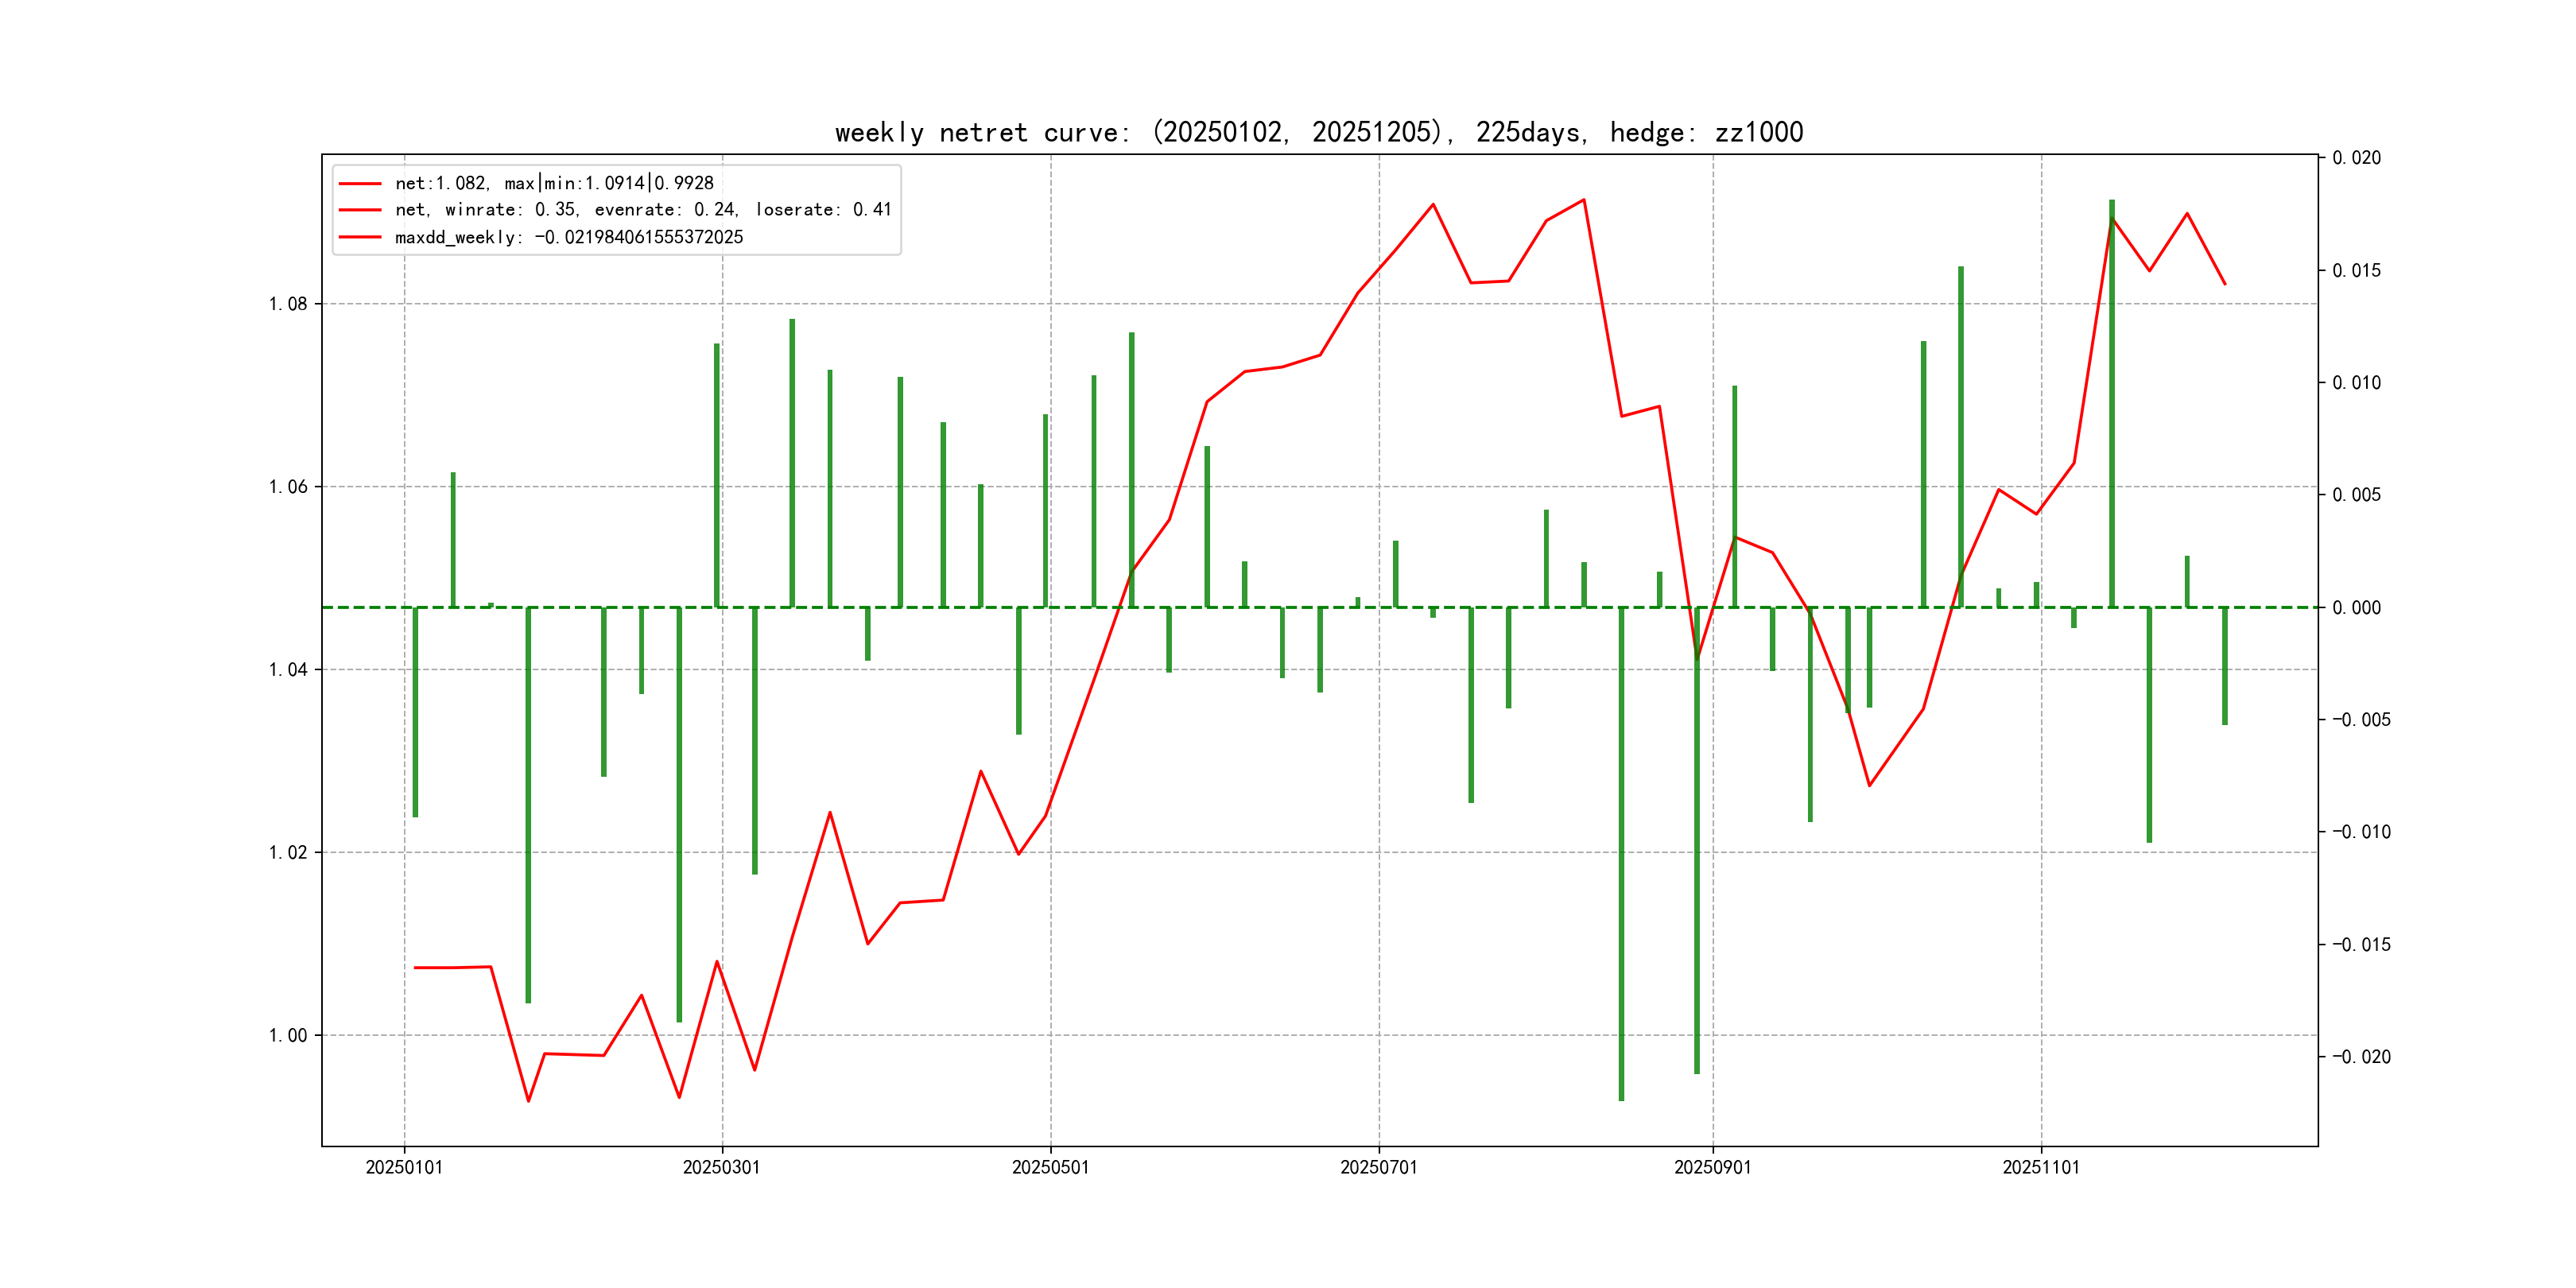This screenshot has width=2576, height=1288.
Task: Click red line swatch beside maxdd_weekly legend
Action: coord(360,237)
